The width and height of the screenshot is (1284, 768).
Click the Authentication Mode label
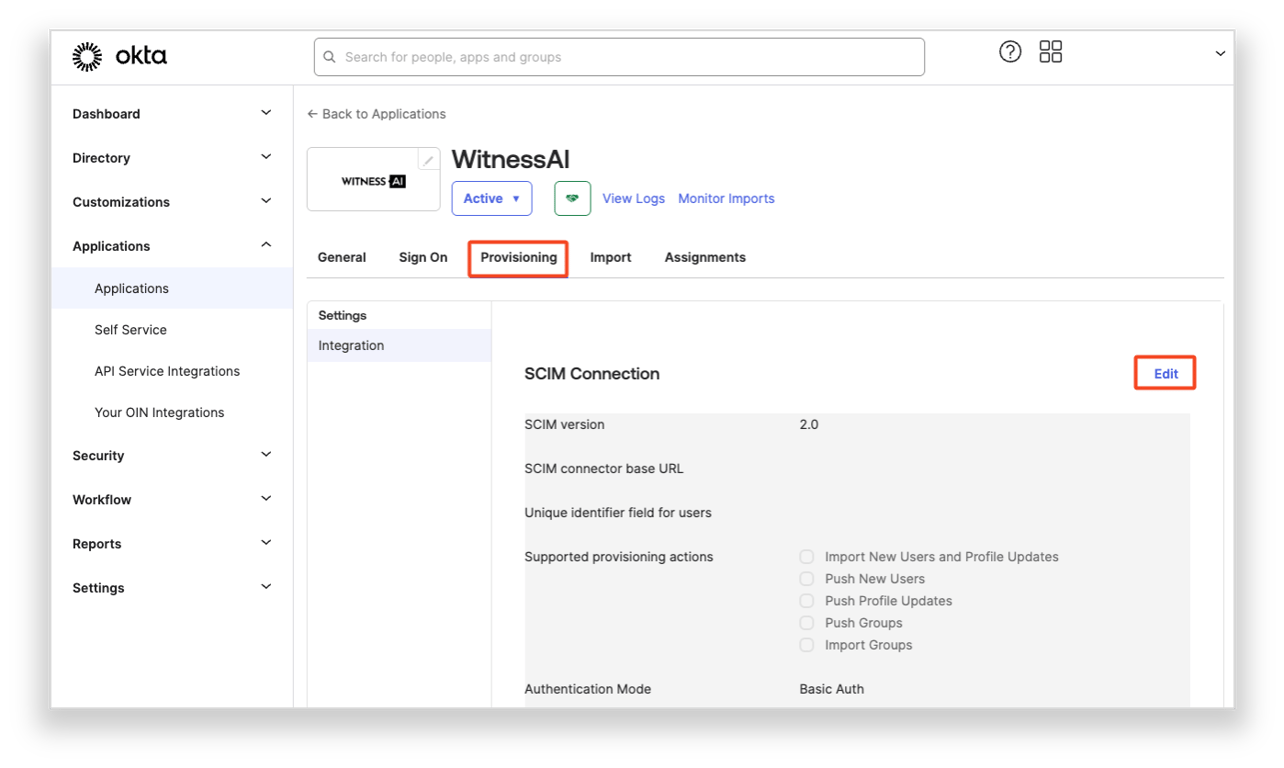[x=588, y=689]
